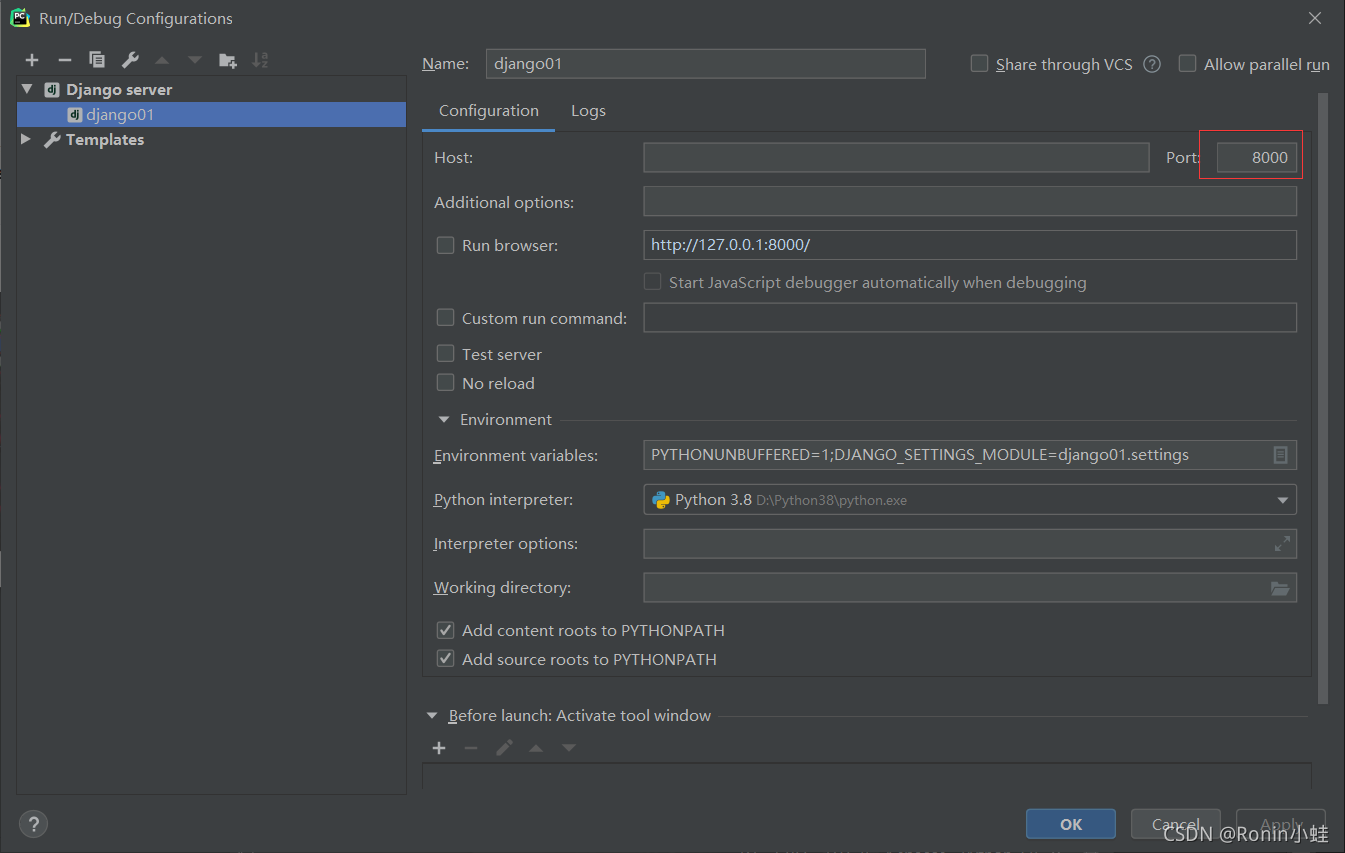Click Share through VCS help icon
Viewport: 1345px width, 853px height.
click(1152, 64)
